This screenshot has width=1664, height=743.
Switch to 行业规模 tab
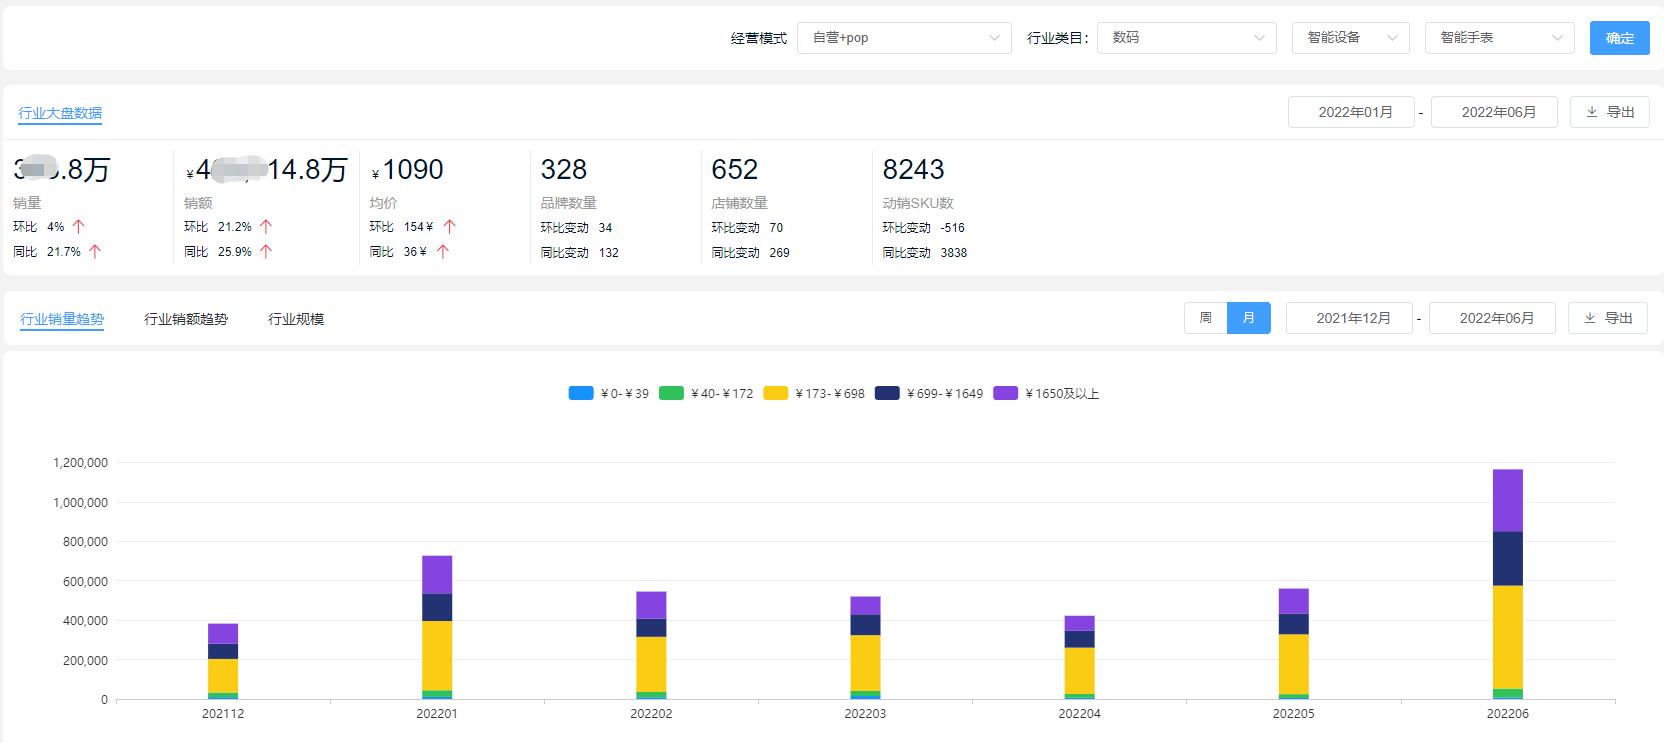coord(296,319)
